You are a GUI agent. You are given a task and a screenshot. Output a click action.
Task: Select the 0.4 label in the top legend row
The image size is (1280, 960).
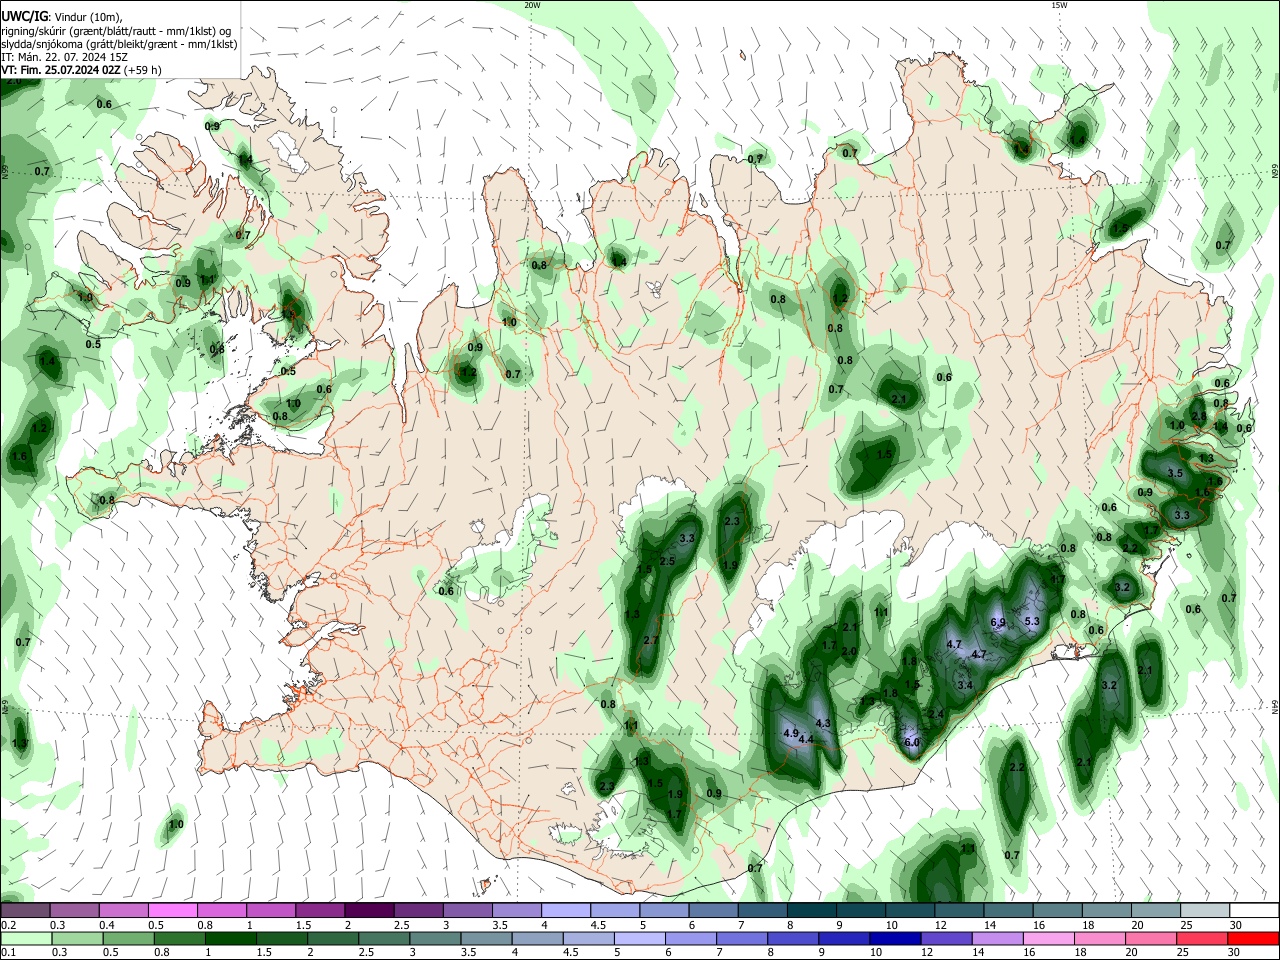[107, 925]
